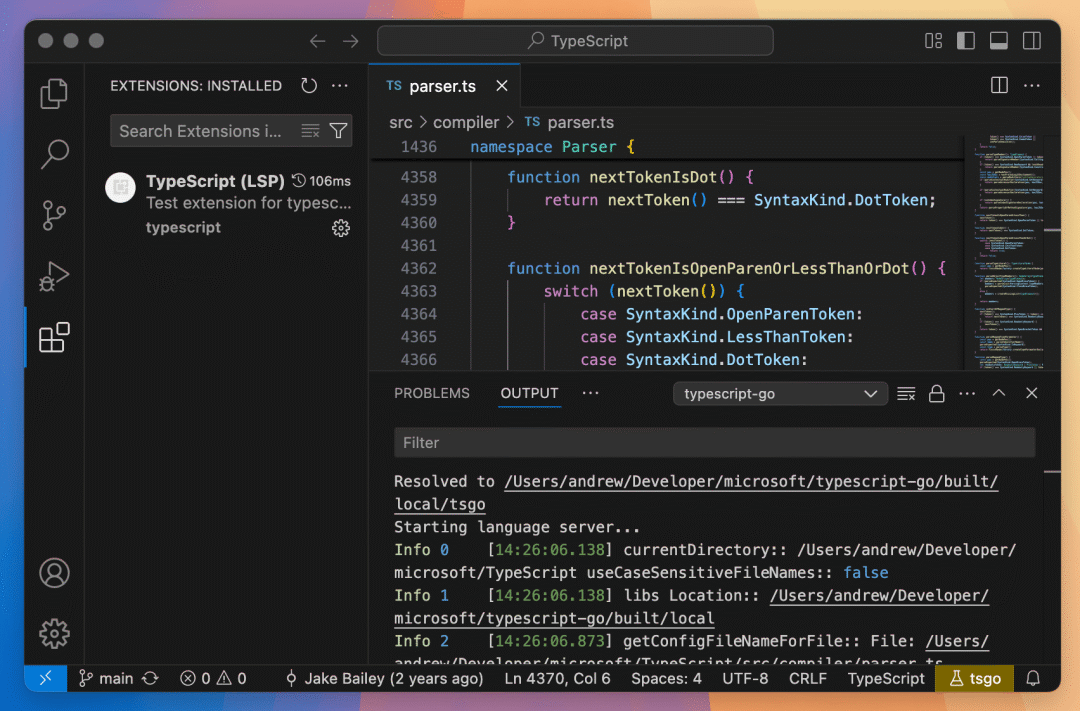The width and height of the screenshot is (1080, 711).
Task: Open the typescript-go/built/ path link
Action: 751,482
